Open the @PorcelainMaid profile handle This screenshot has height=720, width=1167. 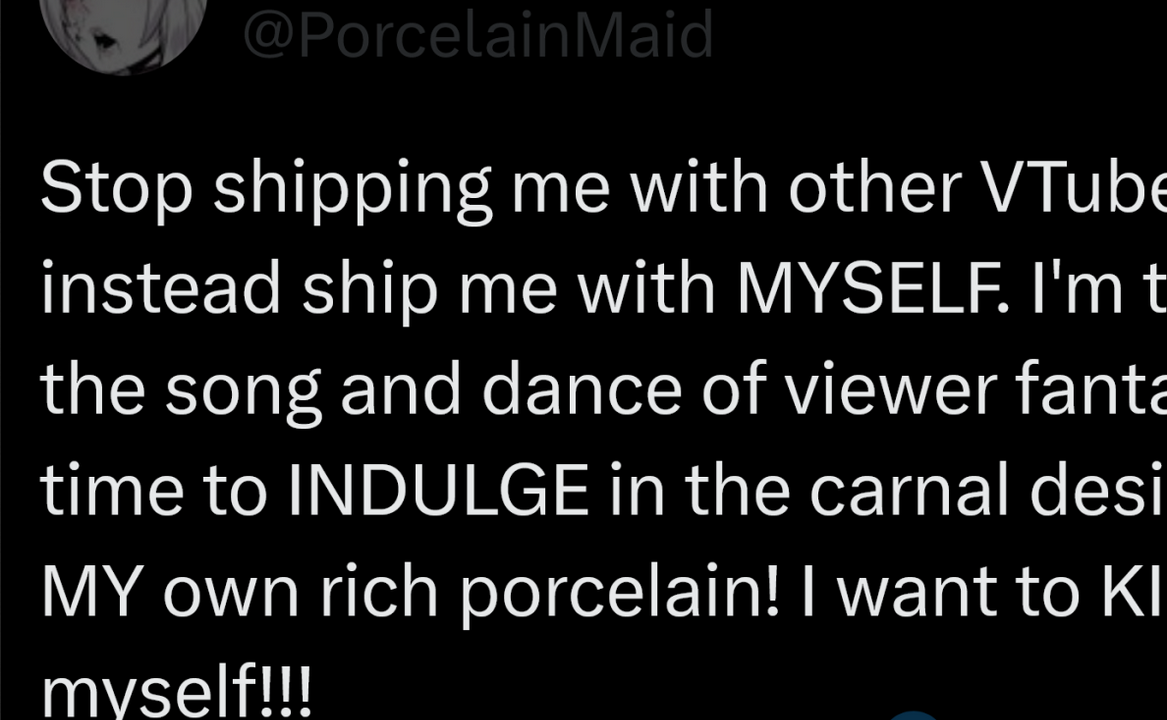(477, 35)
